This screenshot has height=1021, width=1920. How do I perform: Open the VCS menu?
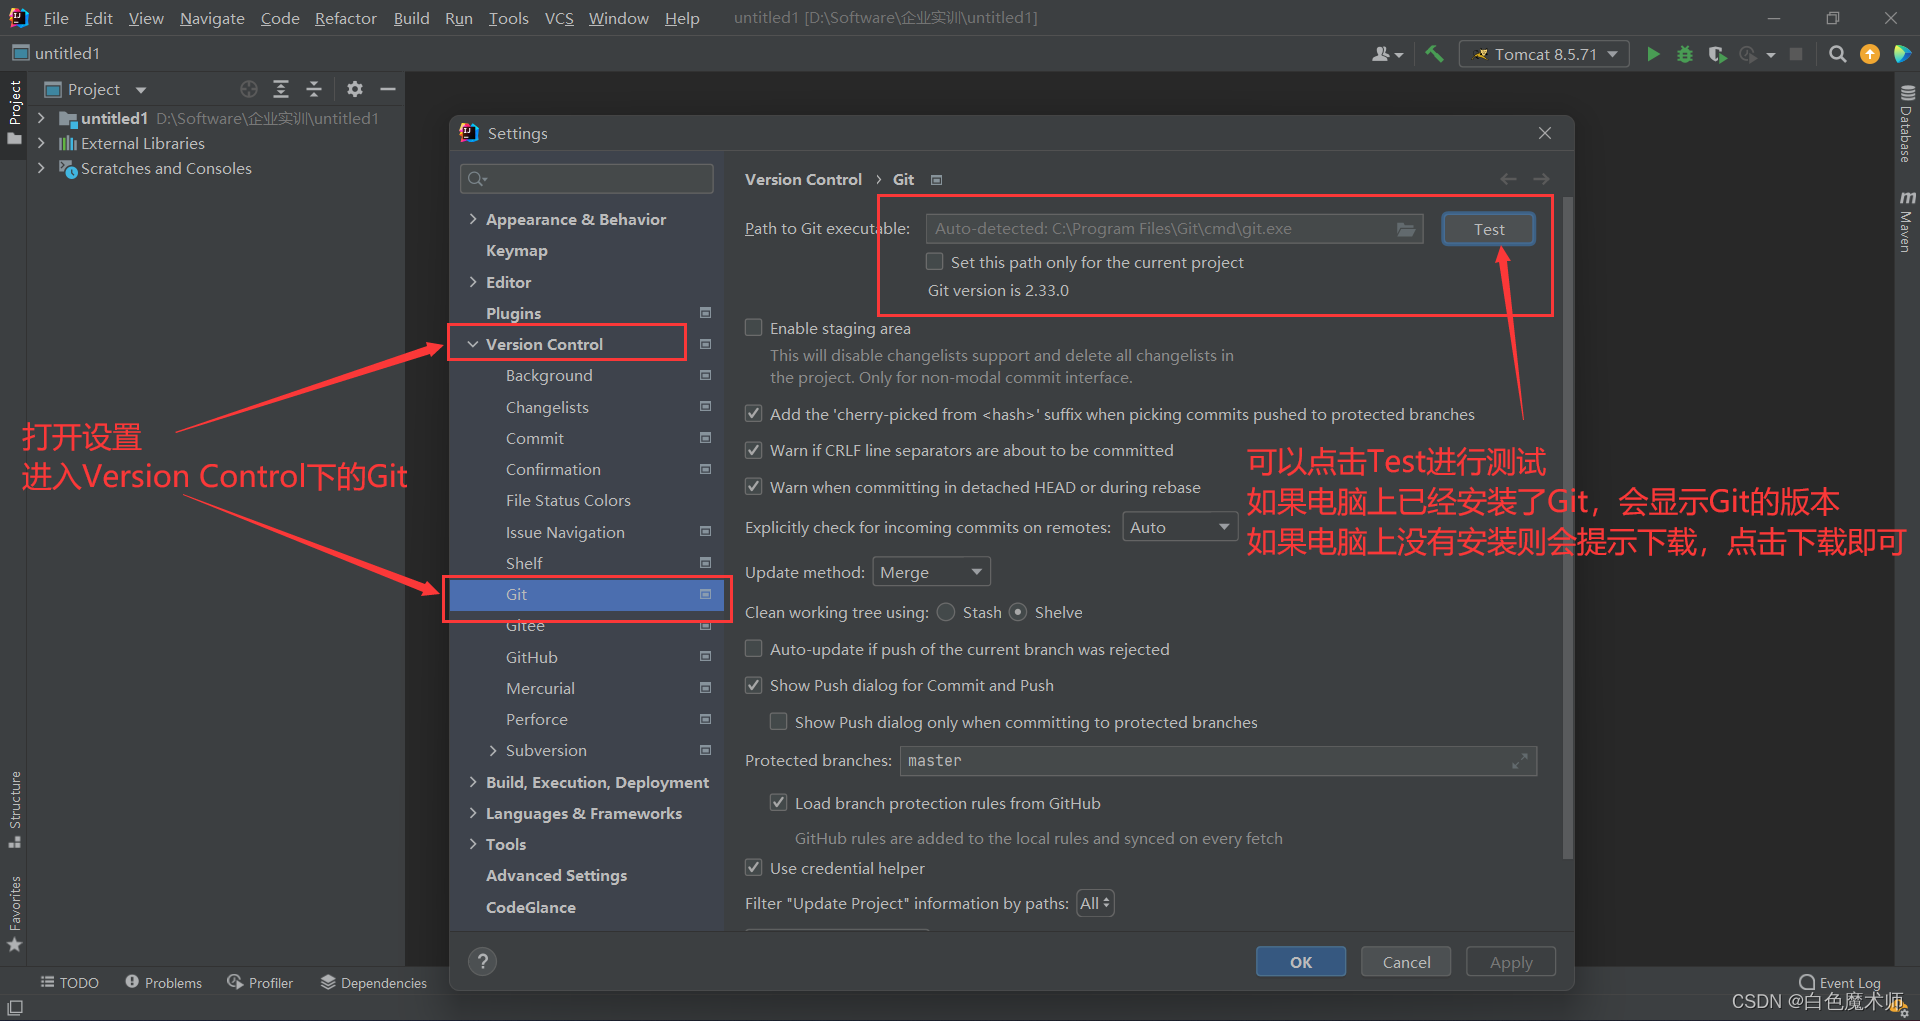559,18
